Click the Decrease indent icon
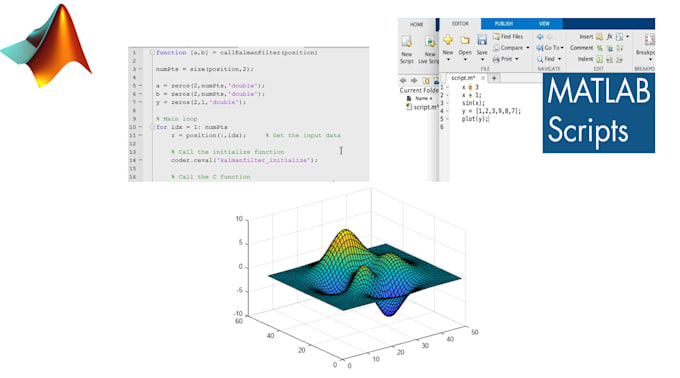 point(619,59)
